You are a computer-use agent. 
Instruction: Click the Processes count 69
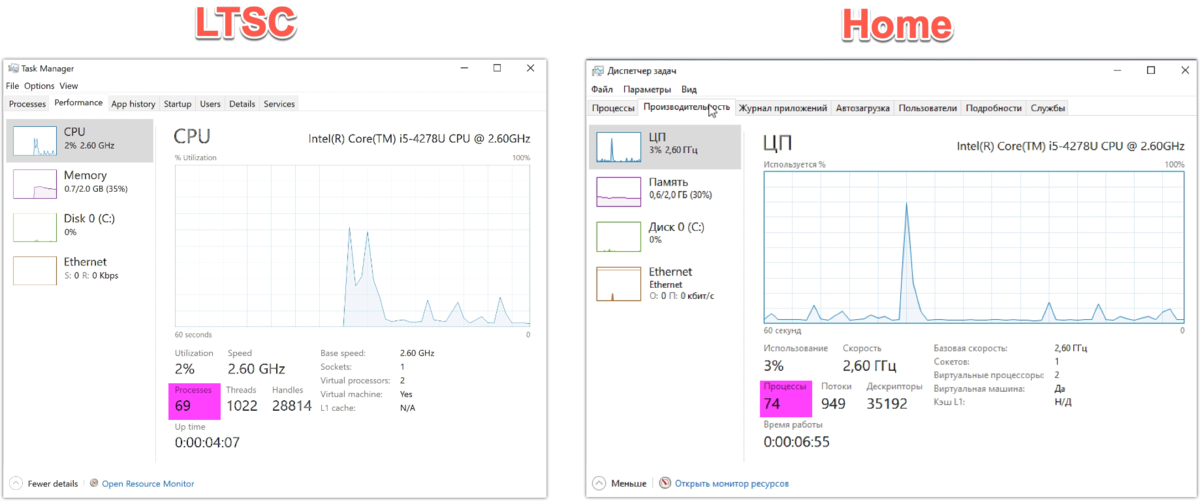click(x=184, y=407)
